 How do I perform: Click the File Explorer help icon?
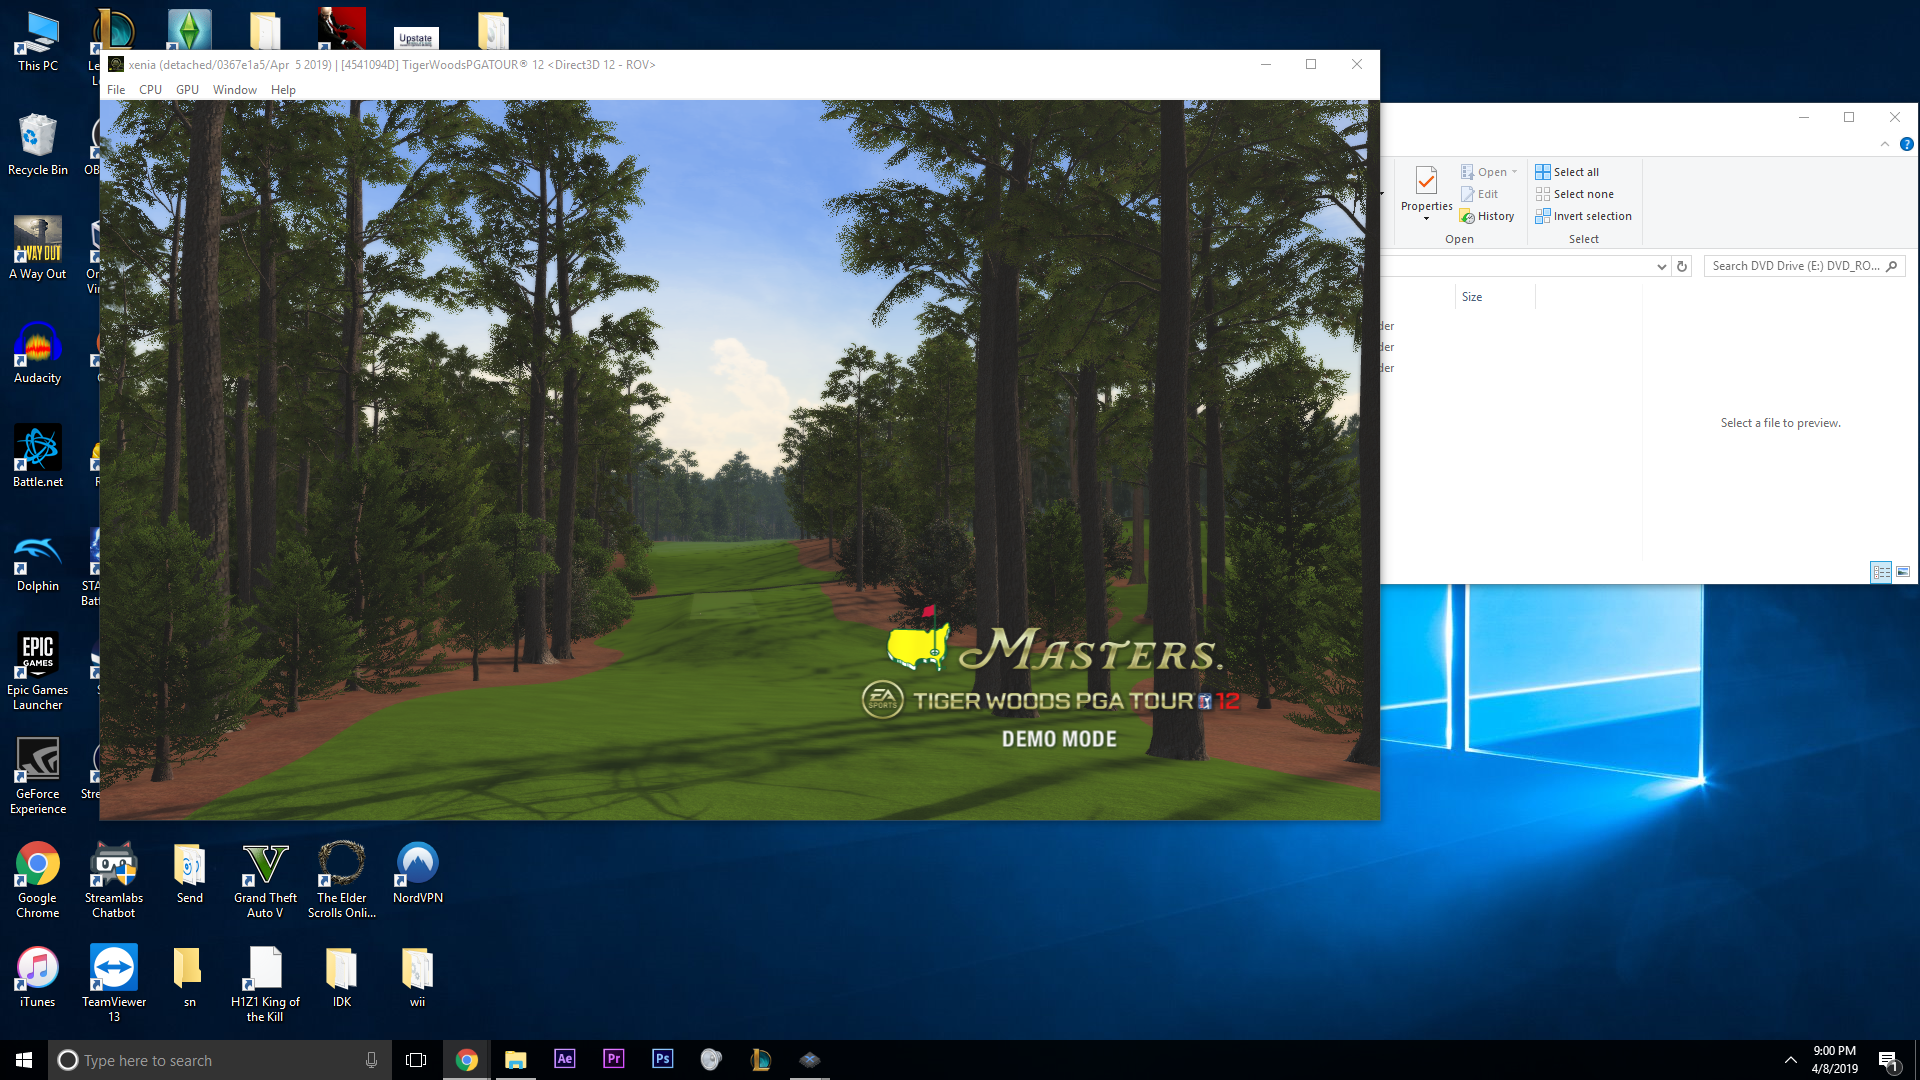(x=1906, y=144)
